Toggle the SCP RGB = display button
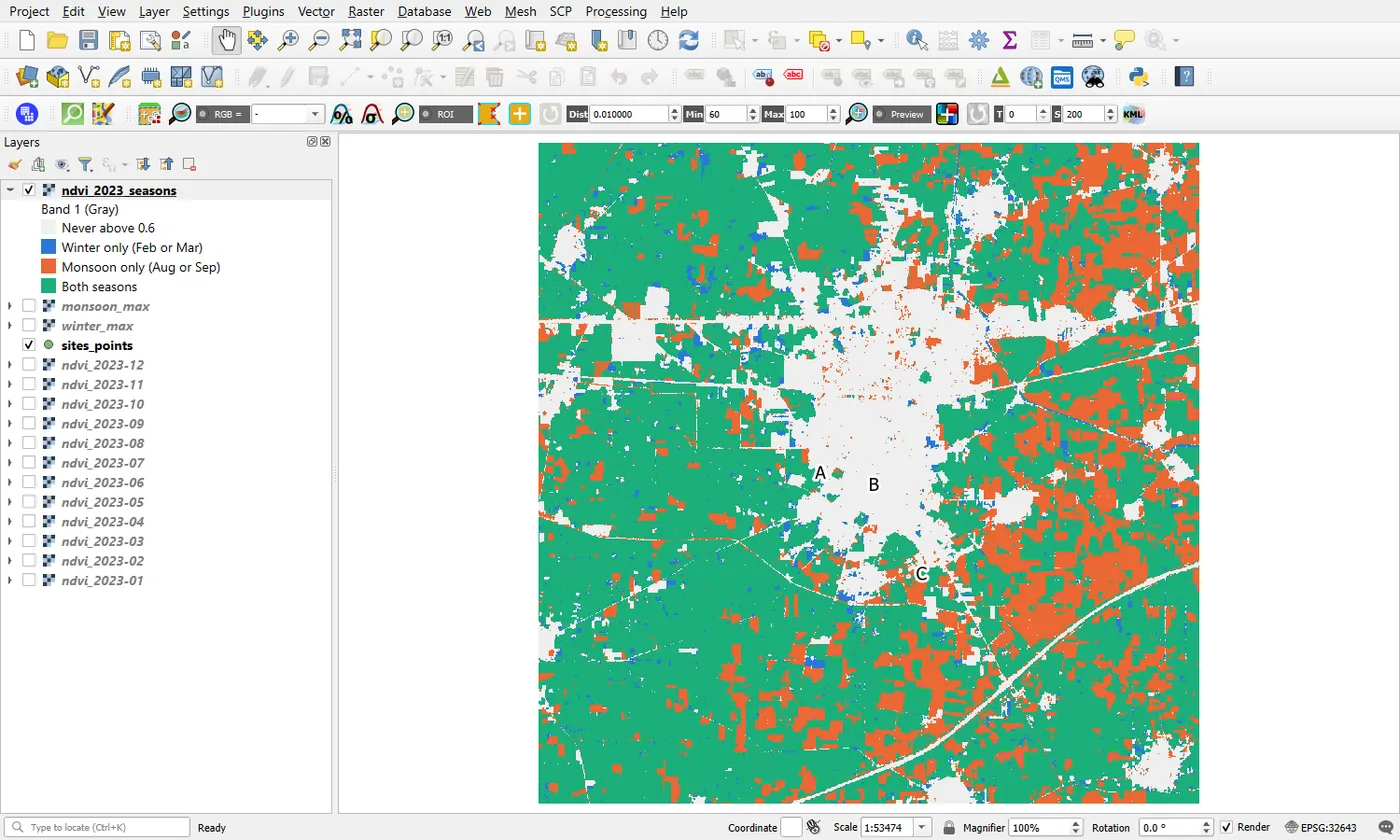1400x840 pixels. pyautogui.click(x=222, y=114)
